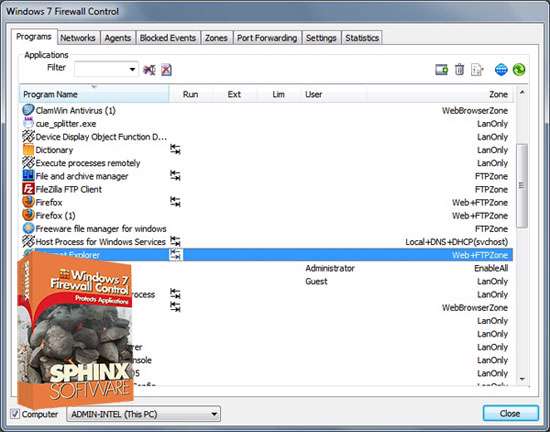
Task: Click the Lim column header
Action: [x=279, y=94]
